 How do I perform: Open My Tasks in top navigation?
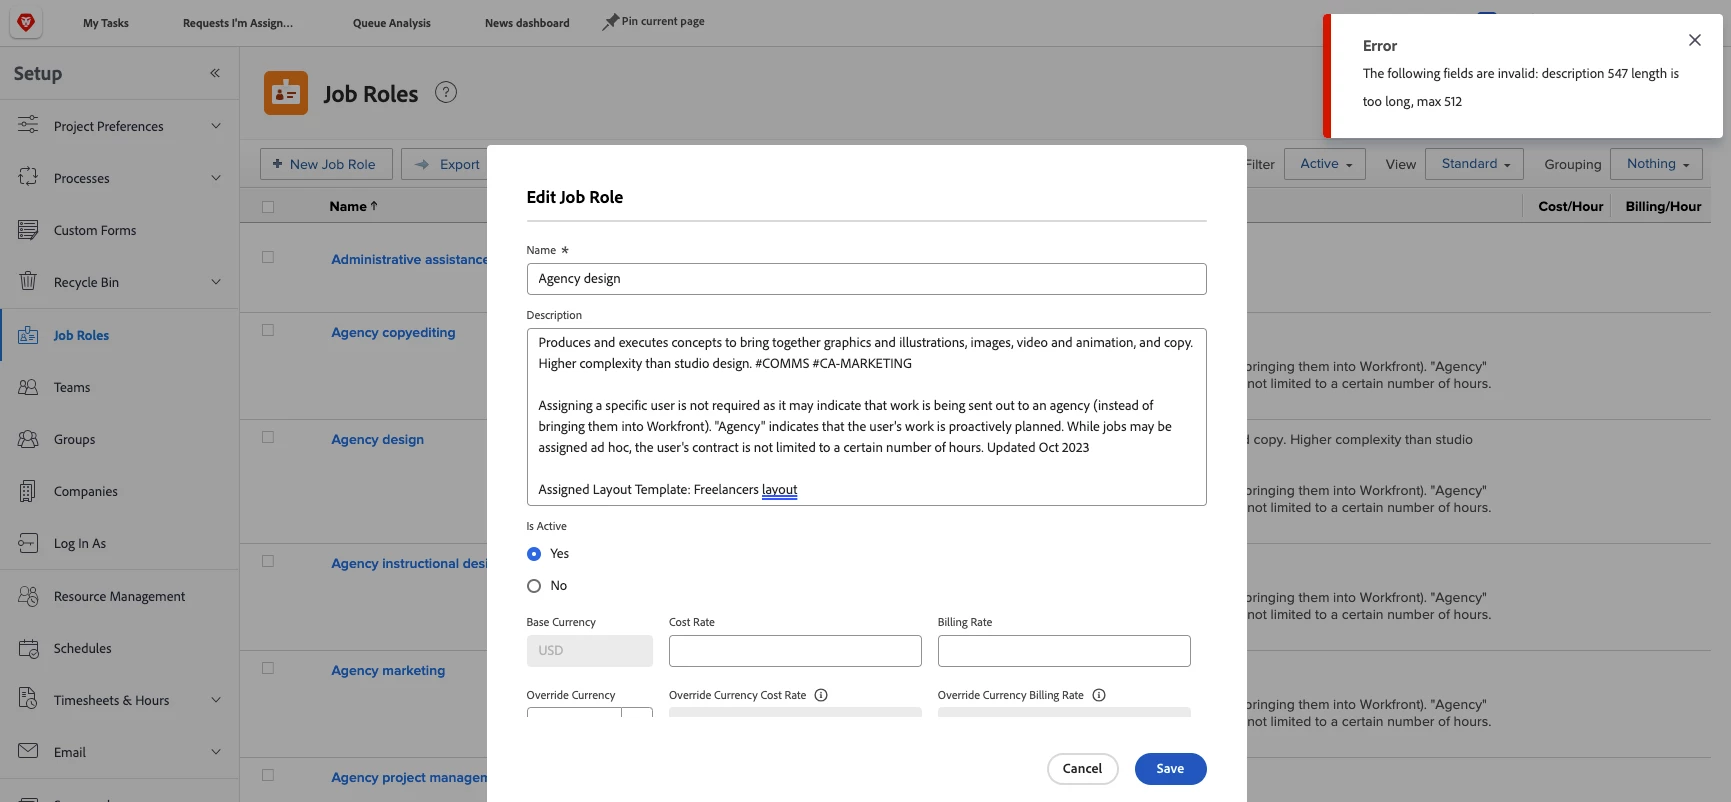coord(106,23)
